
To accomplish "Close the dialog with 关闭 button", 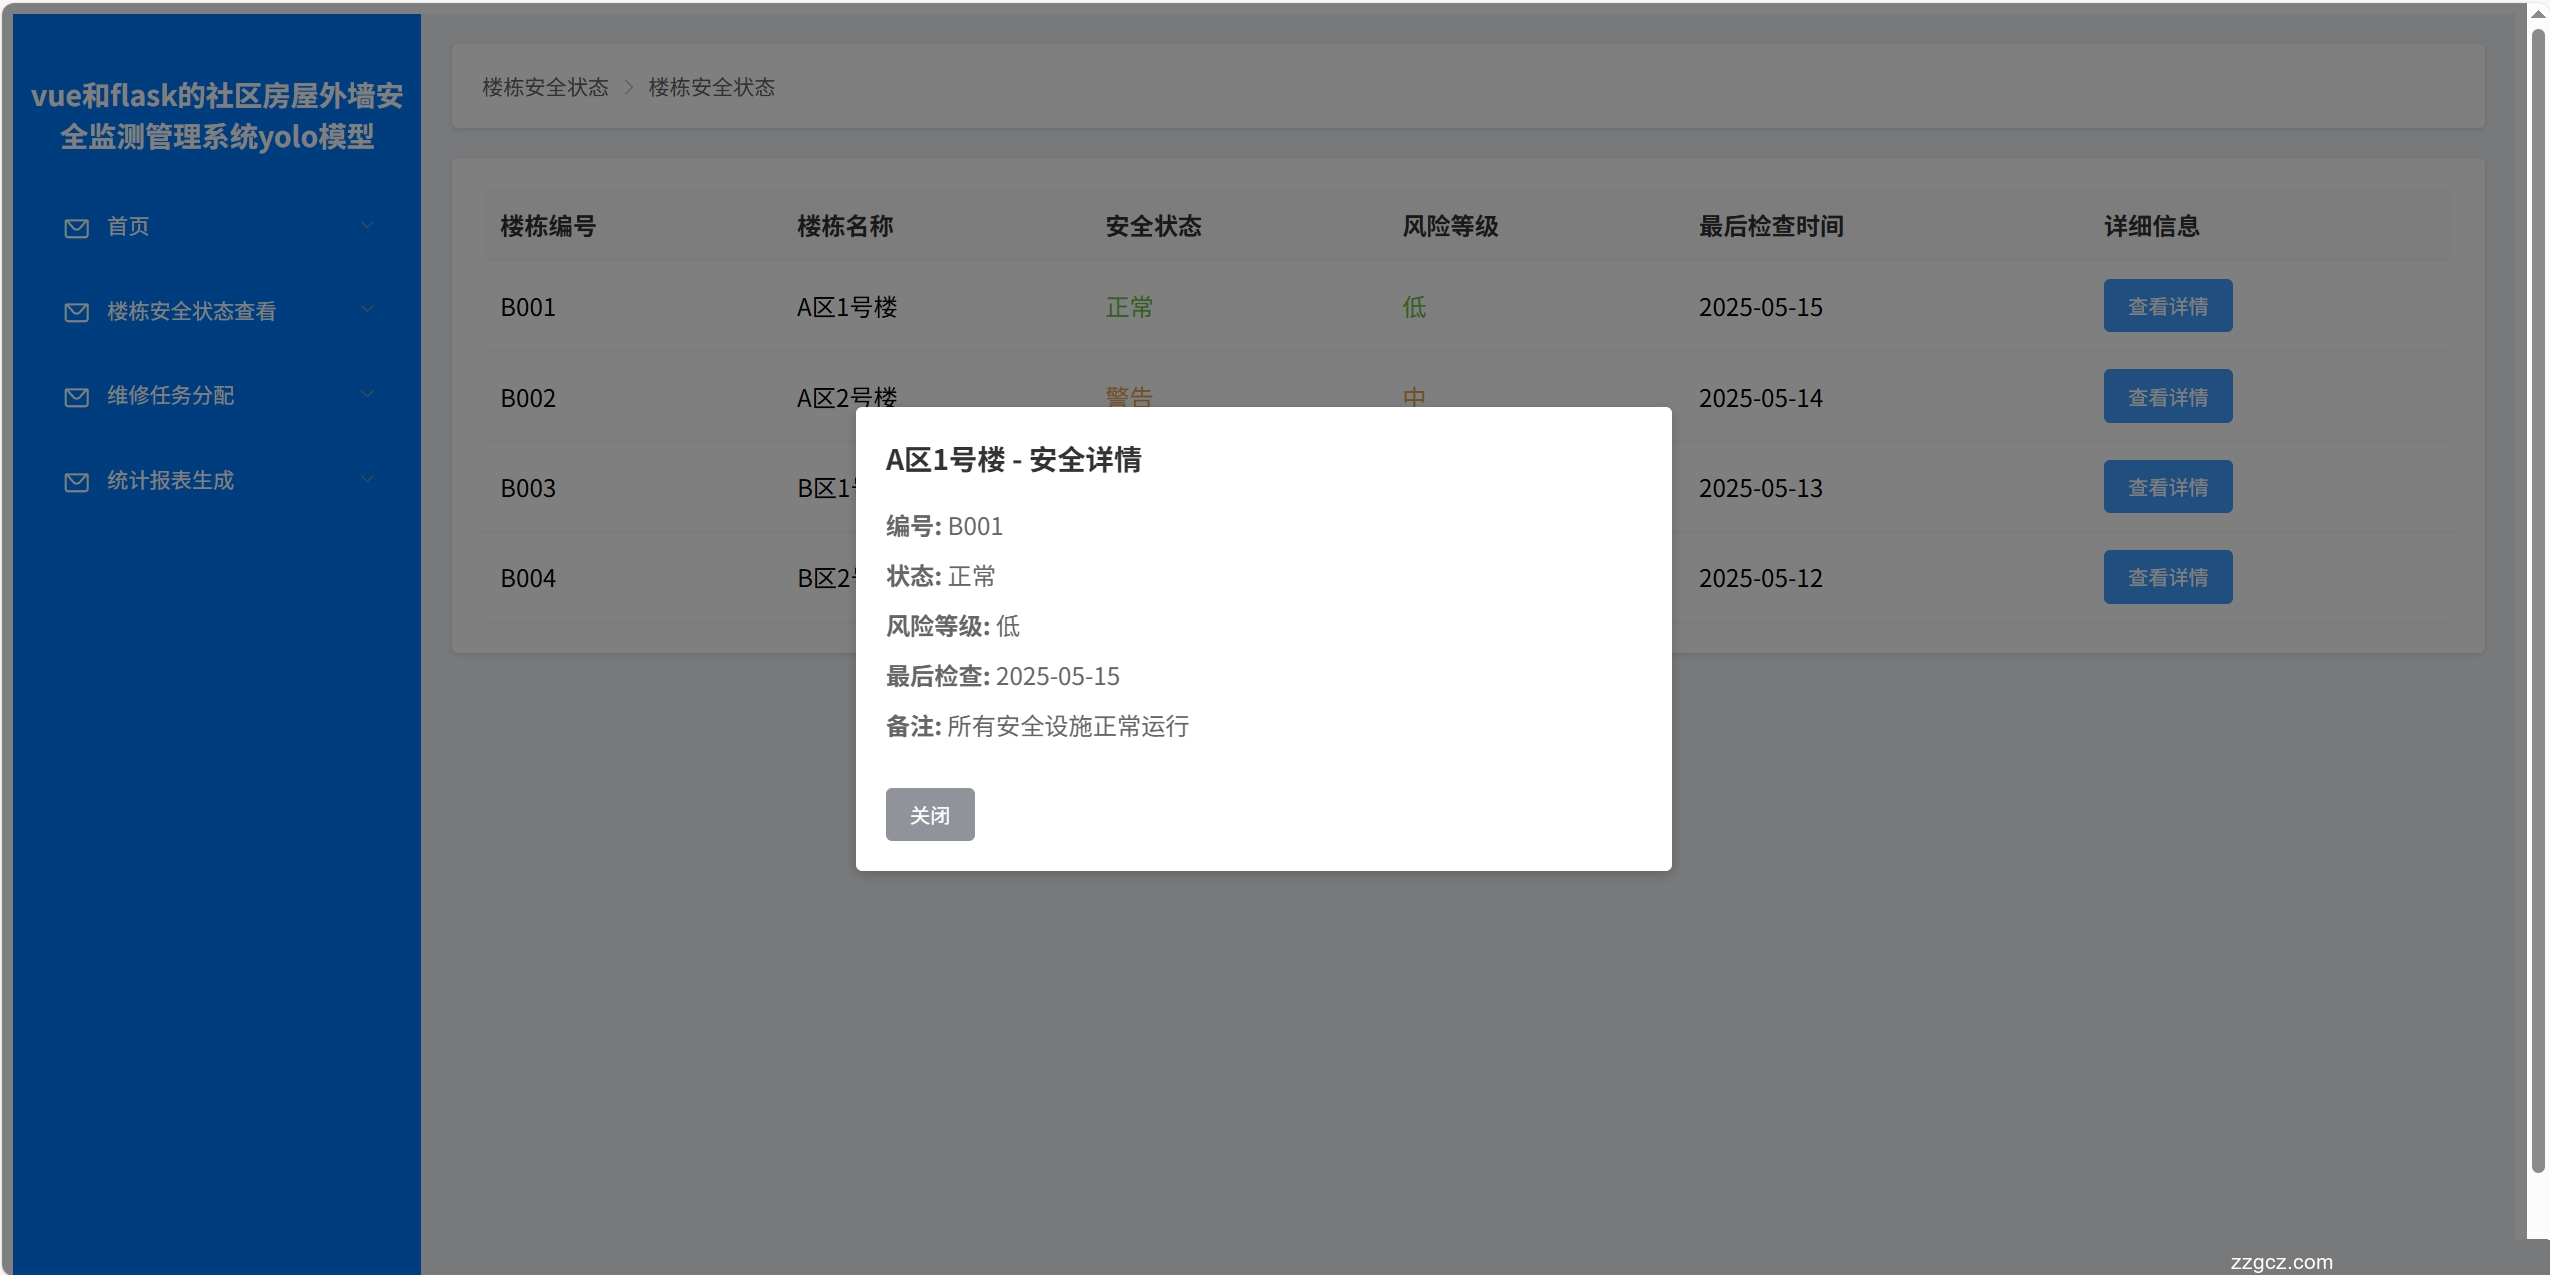I will [929, 815].
